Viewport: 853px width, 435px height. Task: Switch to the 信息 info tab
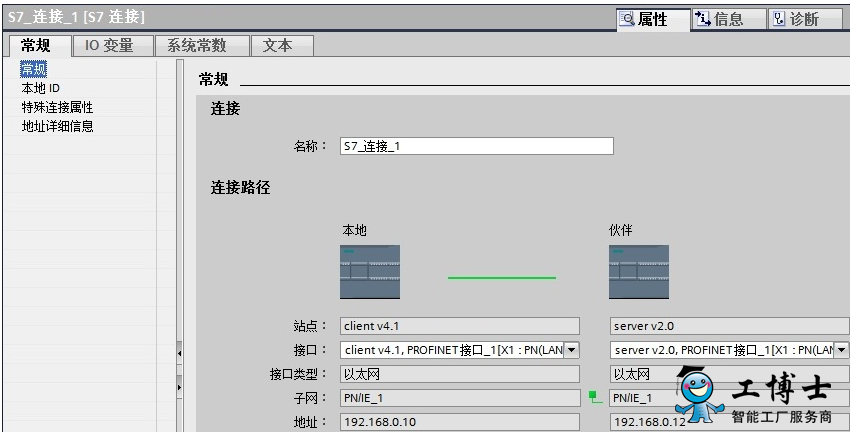point(727,20)
